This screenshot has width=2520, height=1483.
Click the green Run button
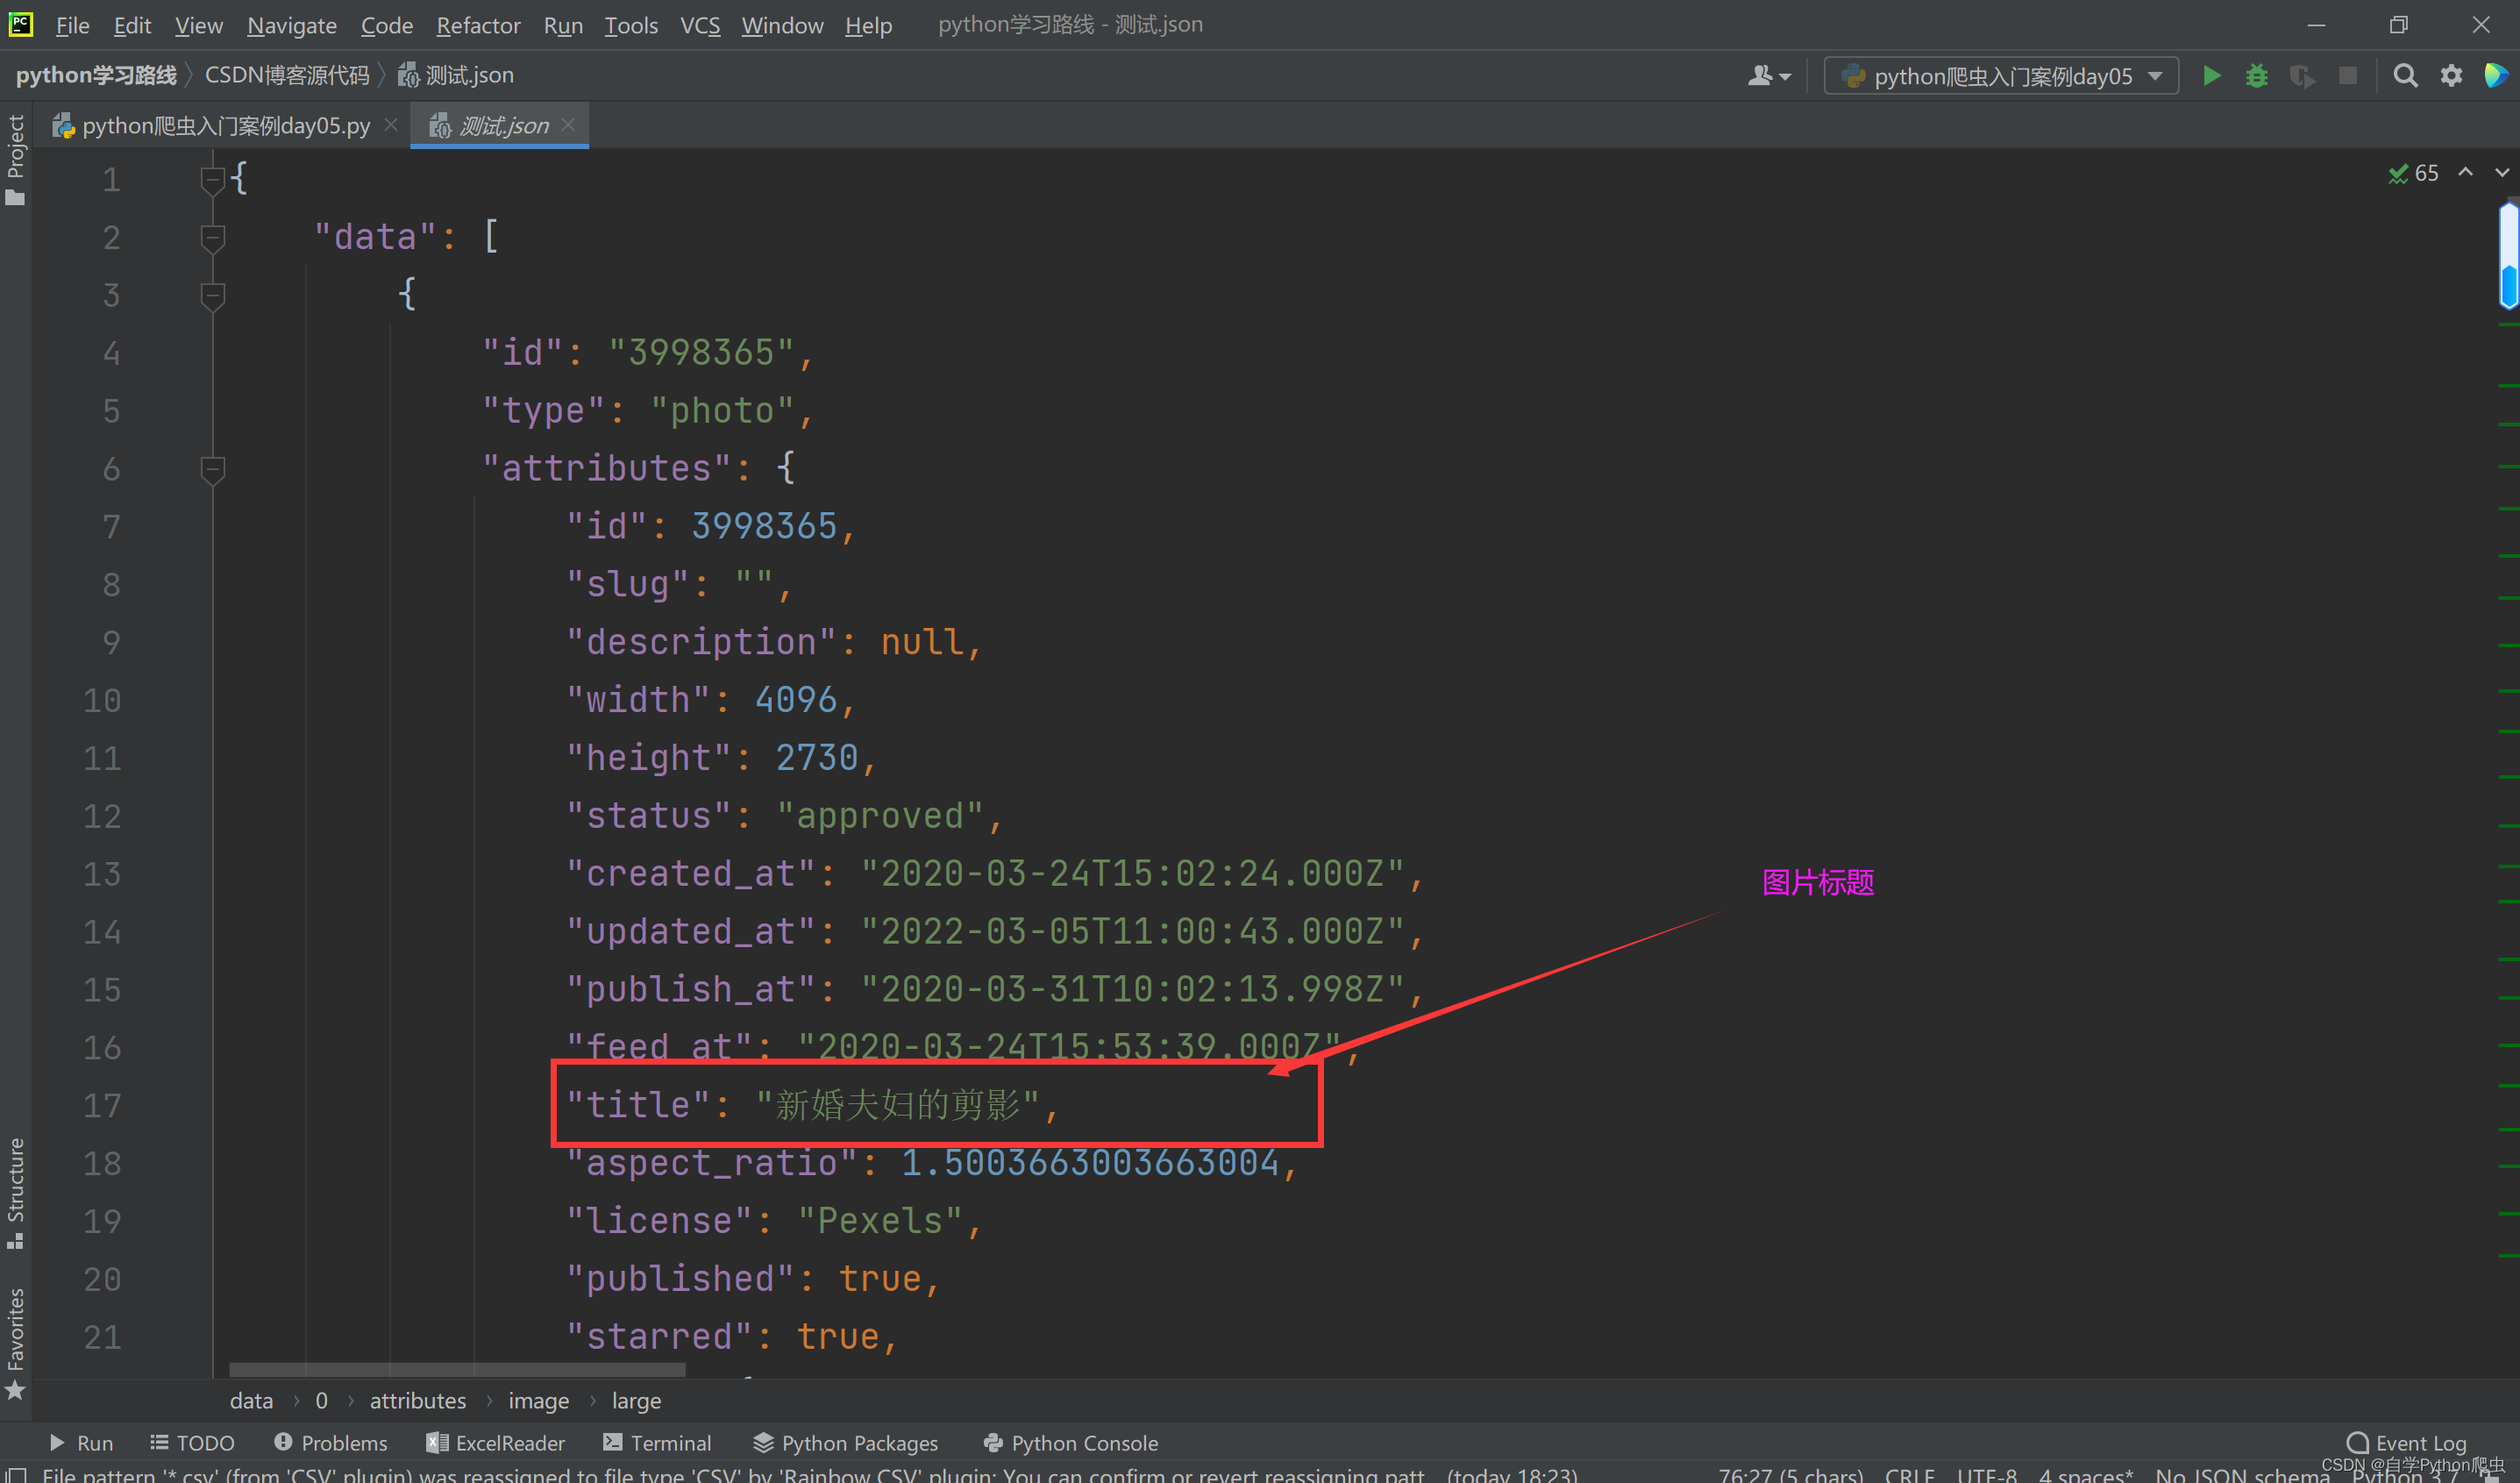point(2211,76)
